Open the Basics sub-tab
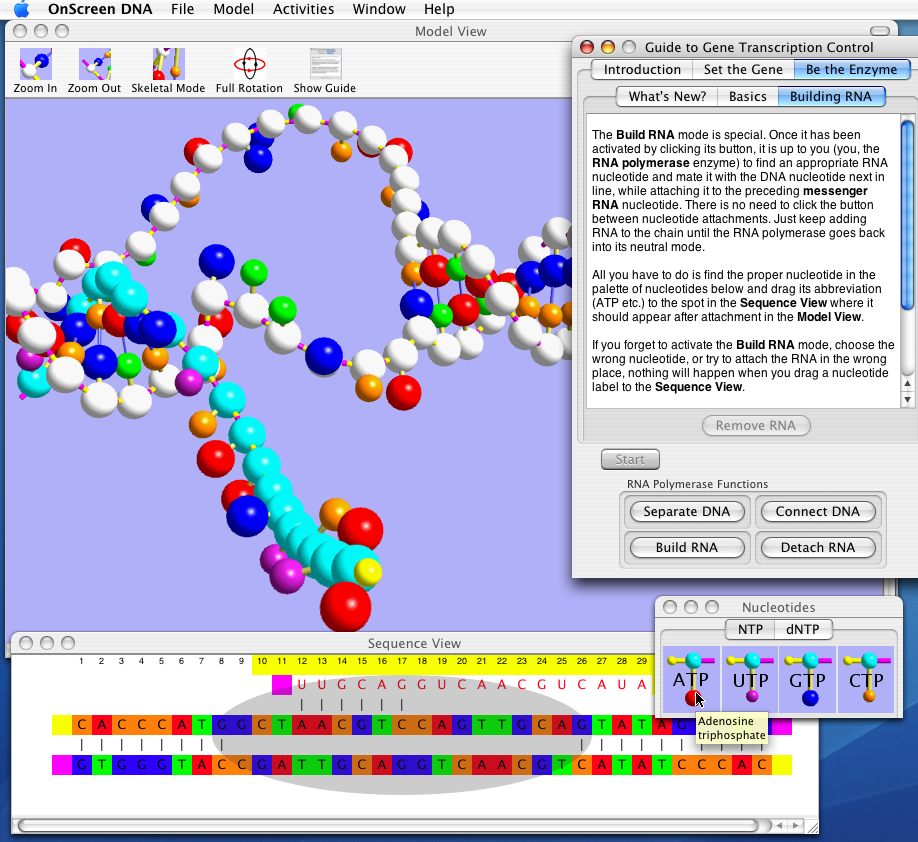Screen dimensions: 918x842 (748, 96)
